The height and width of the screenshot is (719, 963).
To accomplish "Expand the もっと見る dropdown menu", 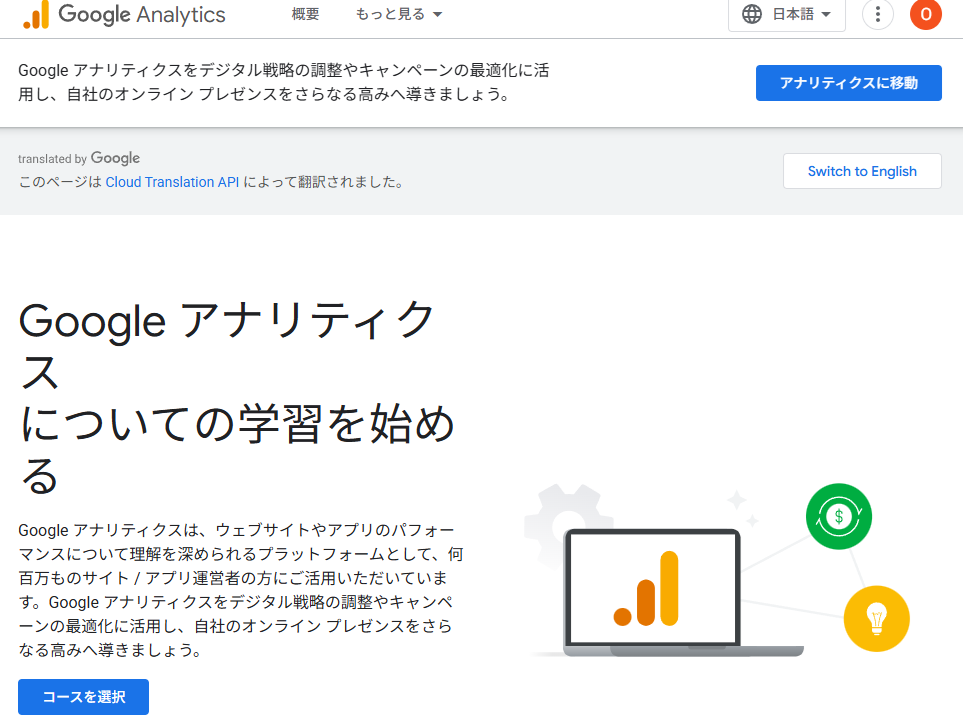I will (x=399, y=14).
